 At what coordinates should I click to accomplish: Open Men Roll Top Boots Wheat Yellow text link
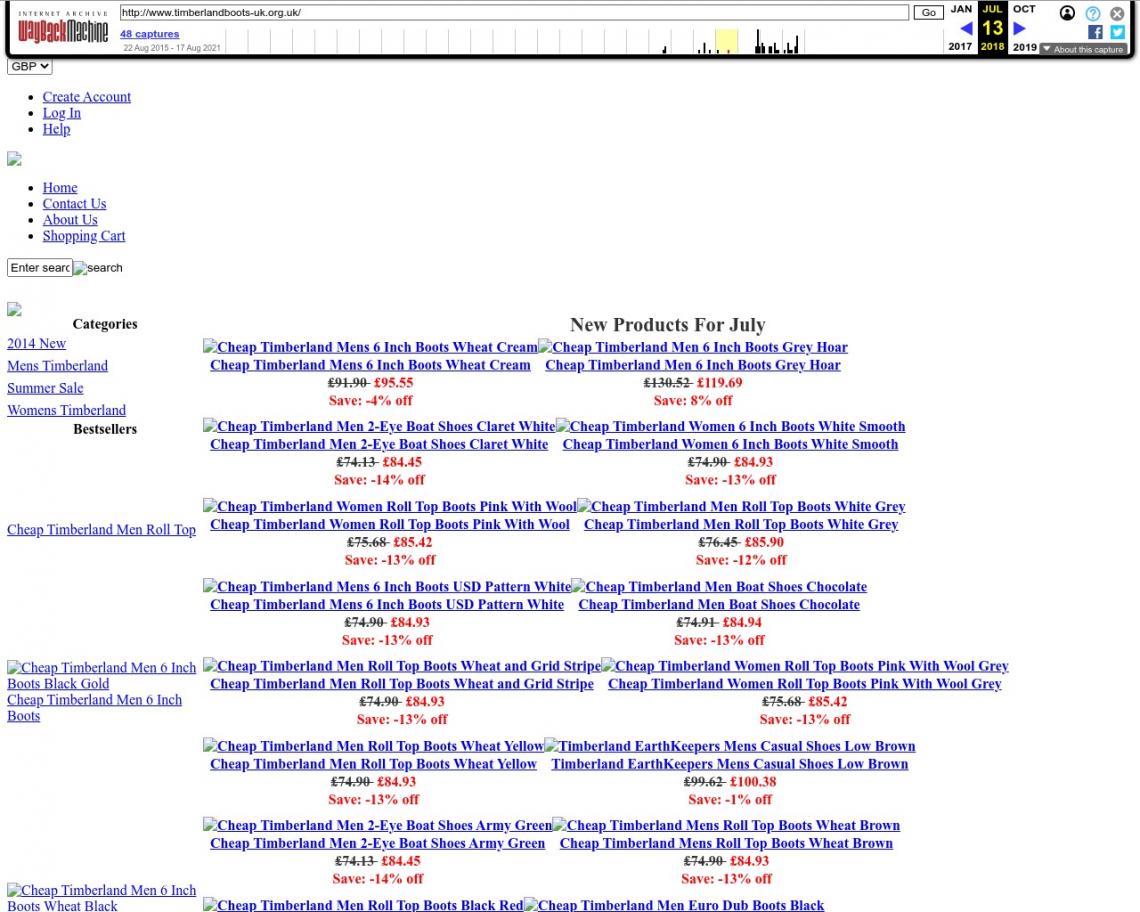point(373,764)
